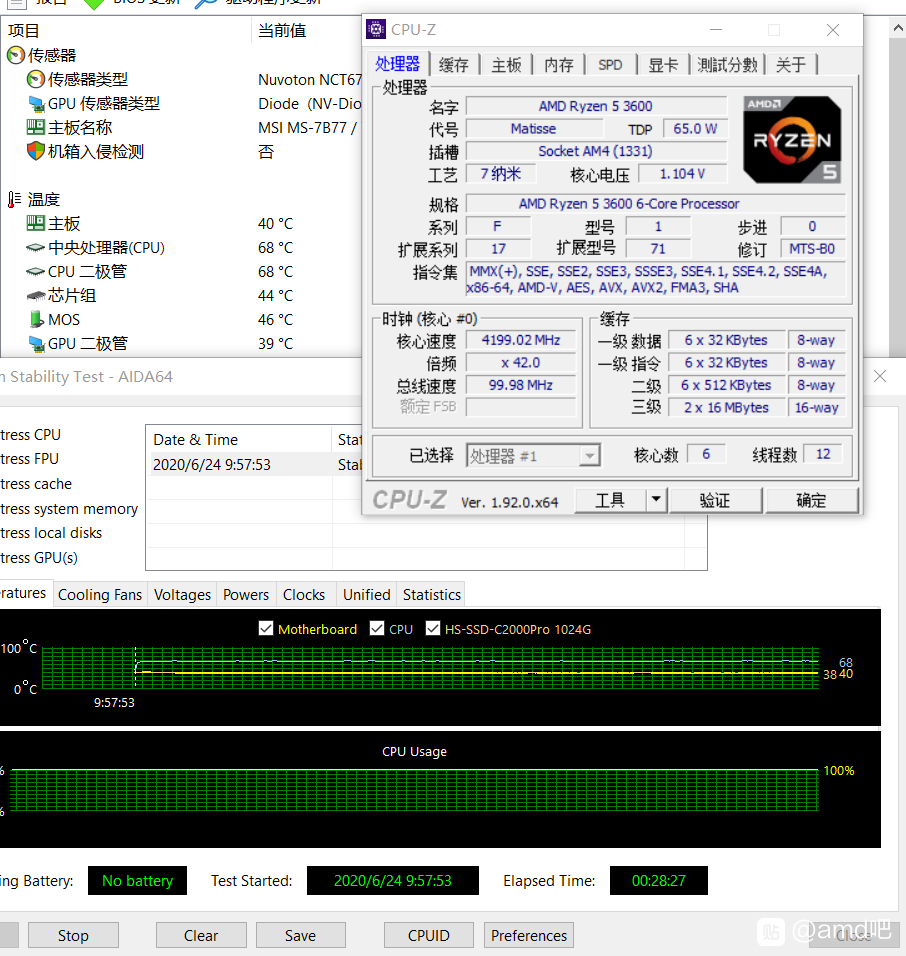Click the scrollbar up arrow in AIDA64 sensor panel
The height and width of the screenshot is (956, 906).
897,28
